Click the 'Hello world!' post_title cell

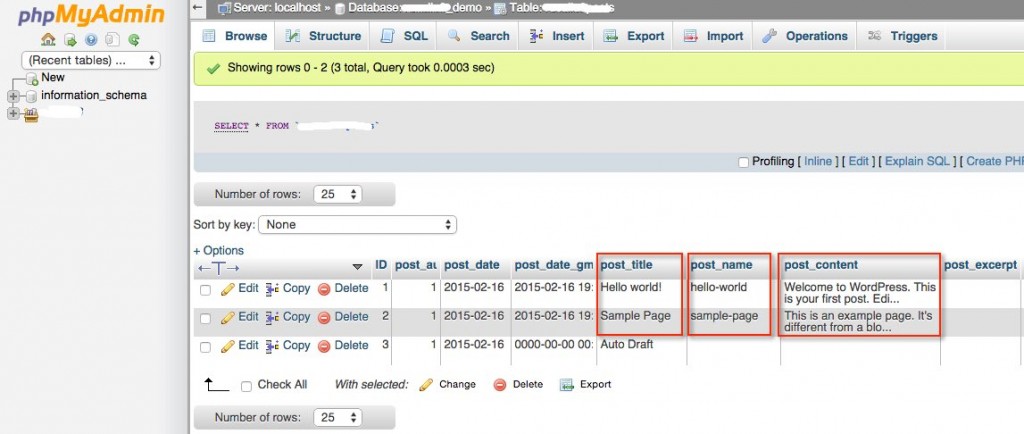point(631,287)
